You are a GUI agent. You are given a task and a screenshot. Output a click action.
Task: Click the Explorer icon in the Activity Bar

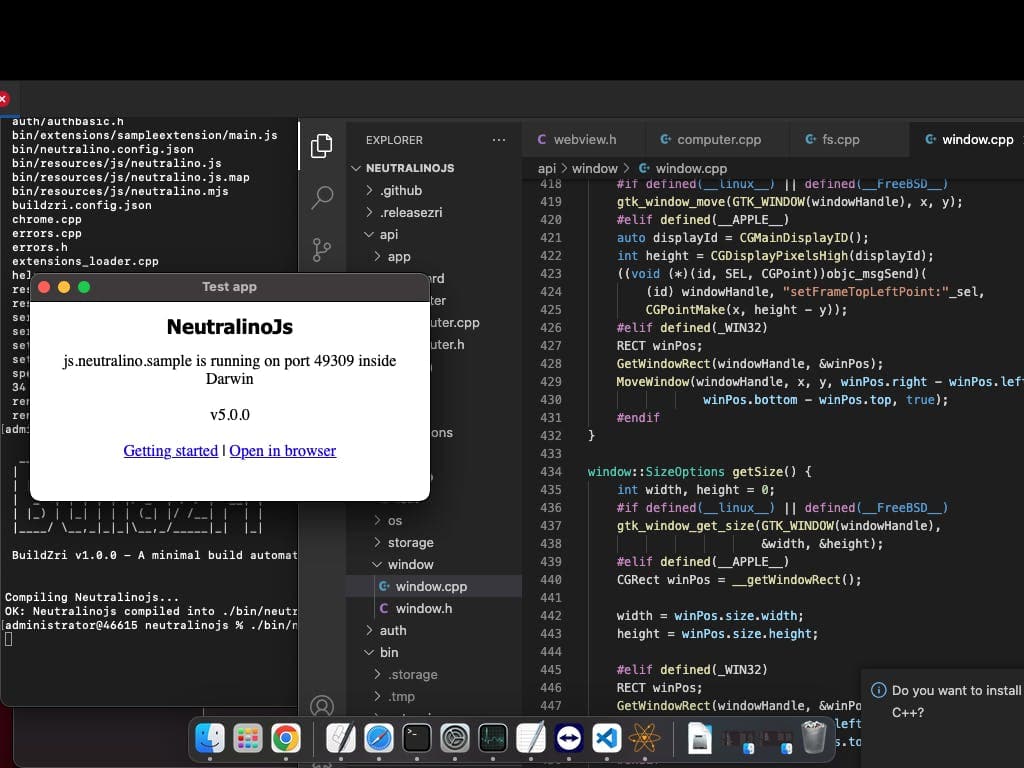[322, 145]
